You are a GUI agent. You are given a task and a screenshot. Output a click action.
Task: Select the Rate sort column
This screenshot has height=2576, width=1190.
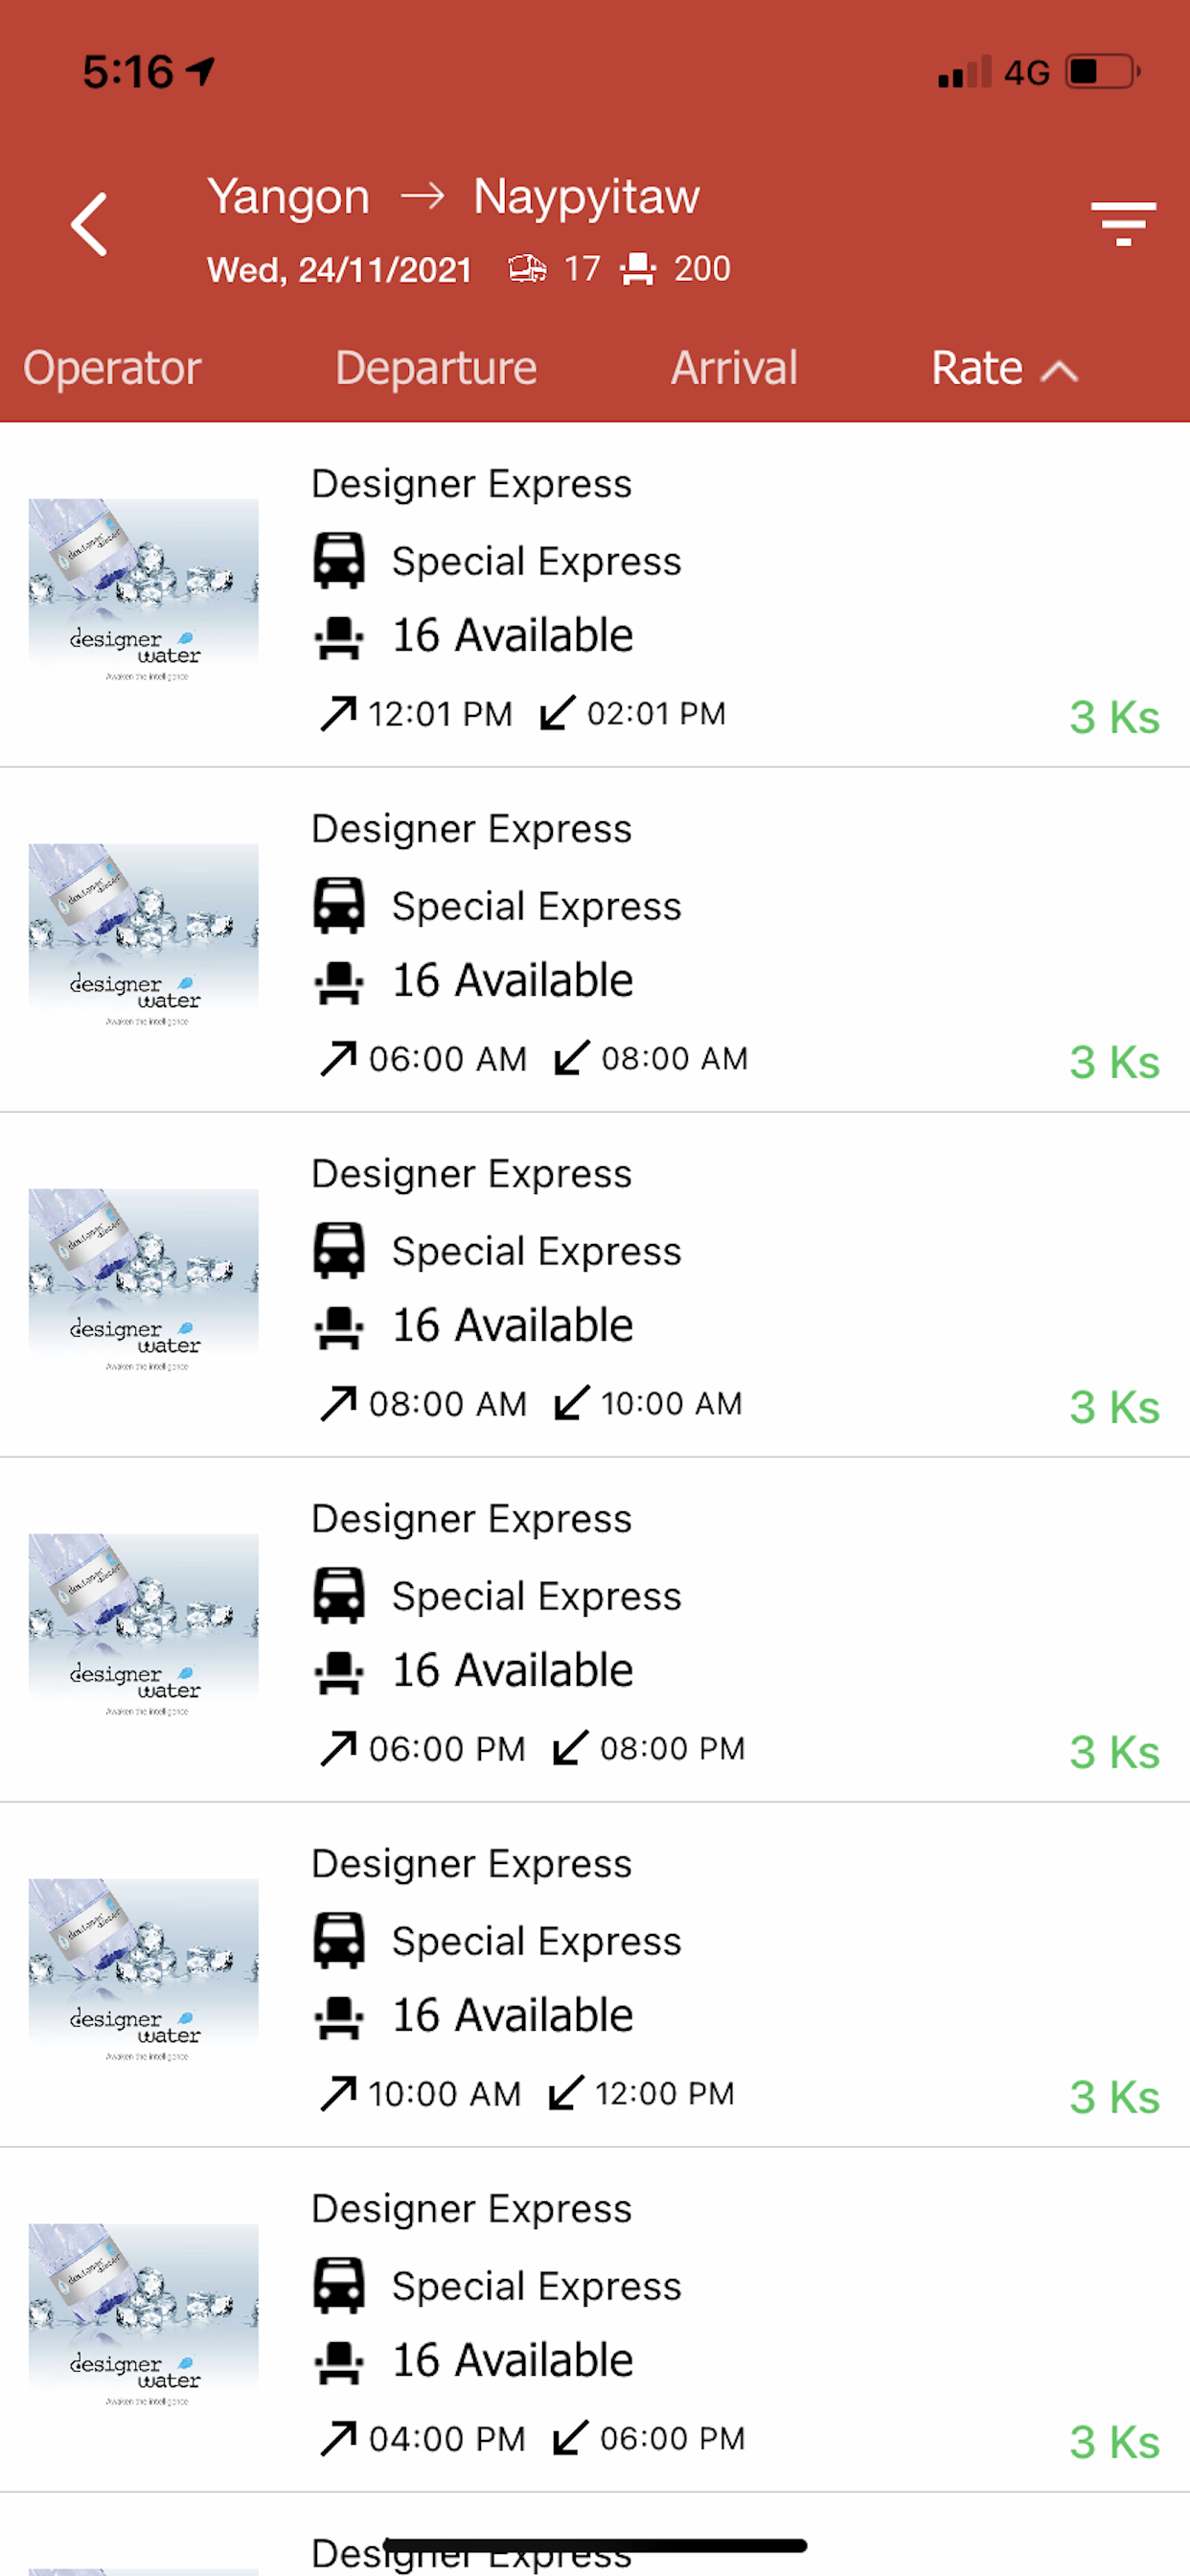point(977,368)
